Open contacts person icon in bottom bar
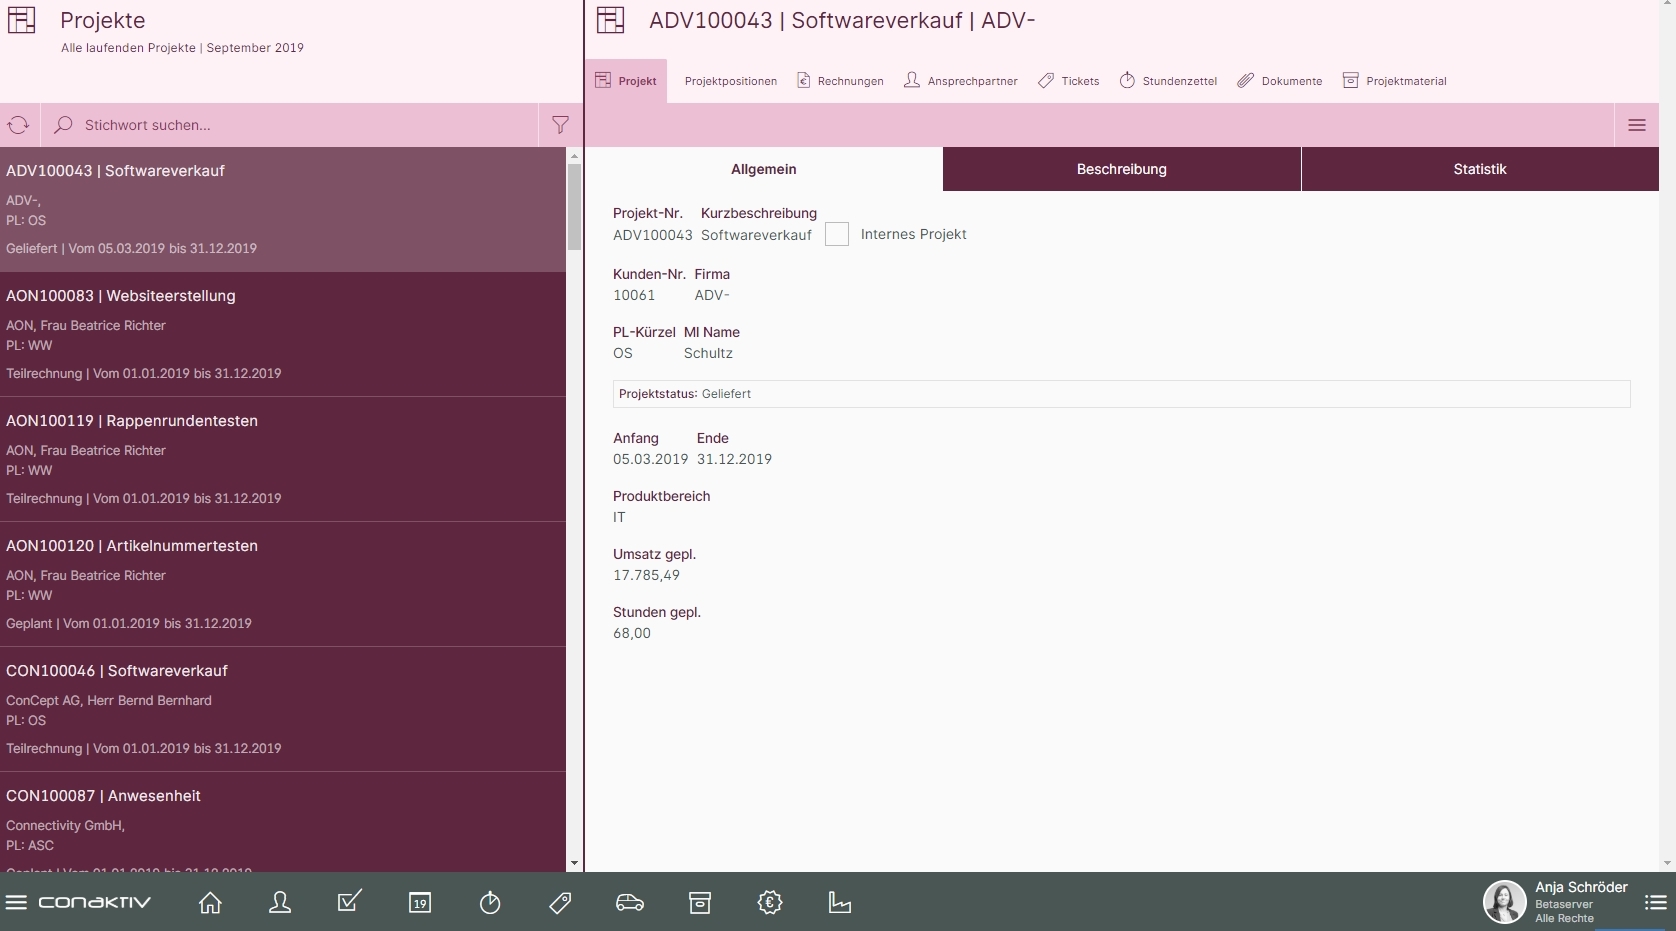The height and width of the screenshot is (931, 1676). 280,903
